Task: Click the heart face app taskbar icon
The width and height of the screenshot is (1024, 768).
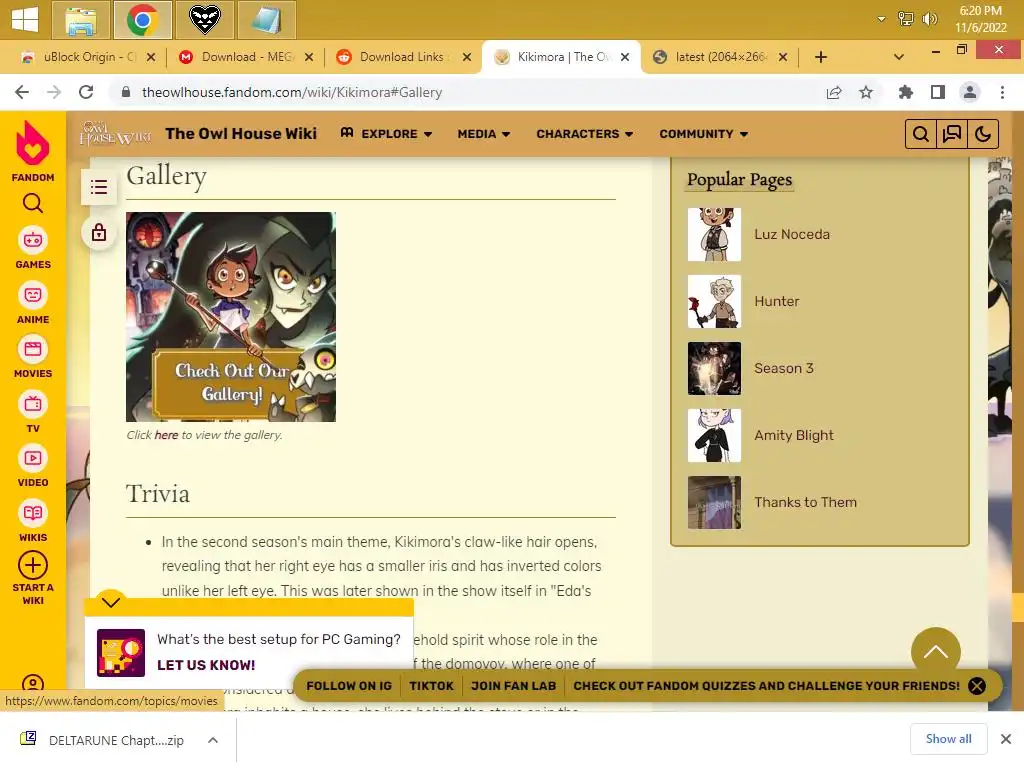Action: [204, 20]
